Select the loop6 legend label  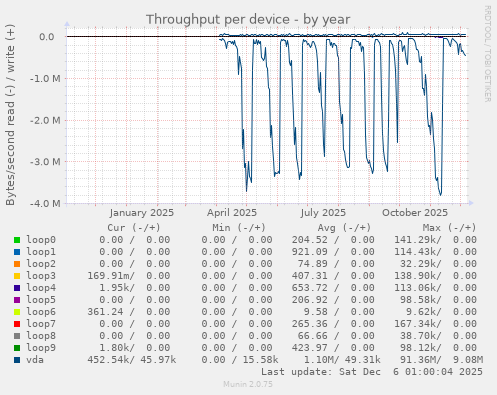(41, 312)
